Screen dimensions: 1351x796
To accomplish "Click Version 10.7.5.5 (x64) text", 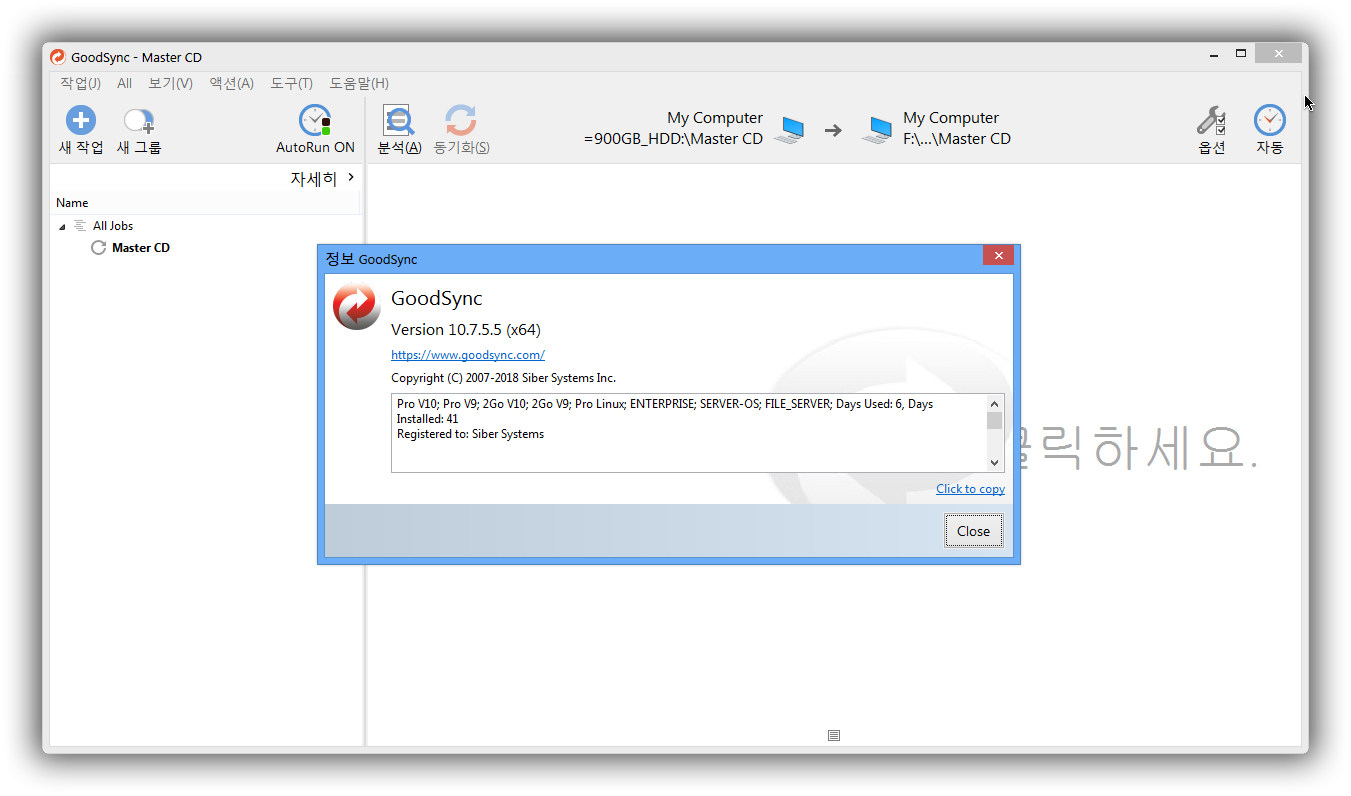I will (x=466, y=330).
